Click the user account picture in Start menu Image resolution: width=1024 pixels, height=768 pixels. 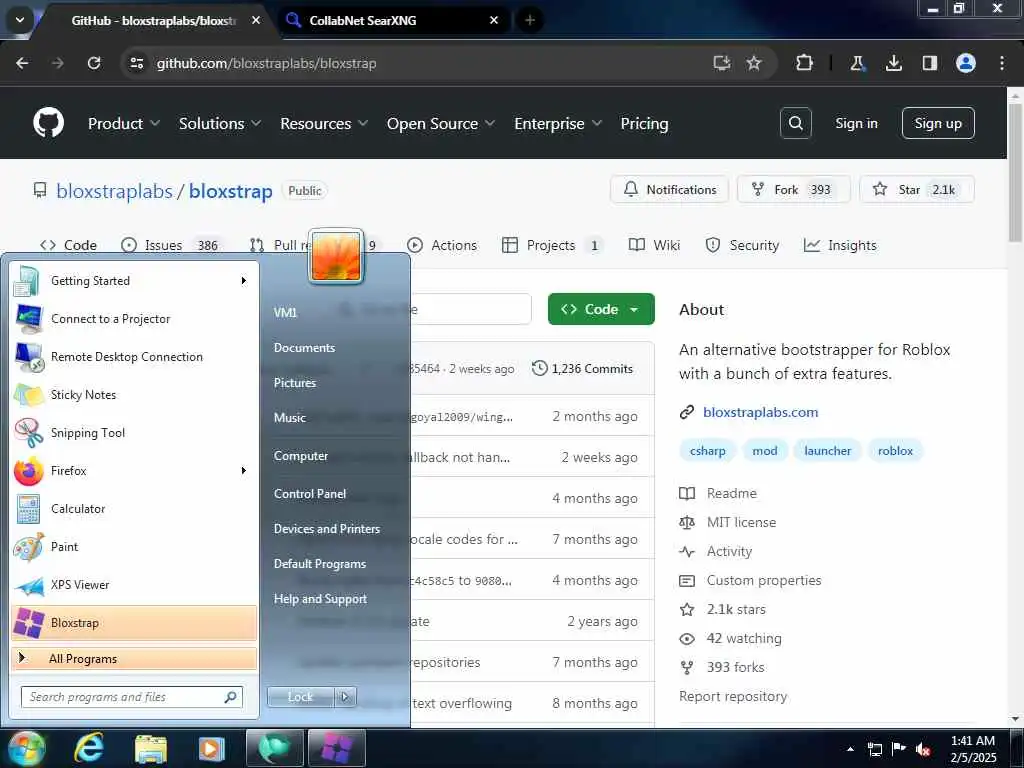[336, 257]
